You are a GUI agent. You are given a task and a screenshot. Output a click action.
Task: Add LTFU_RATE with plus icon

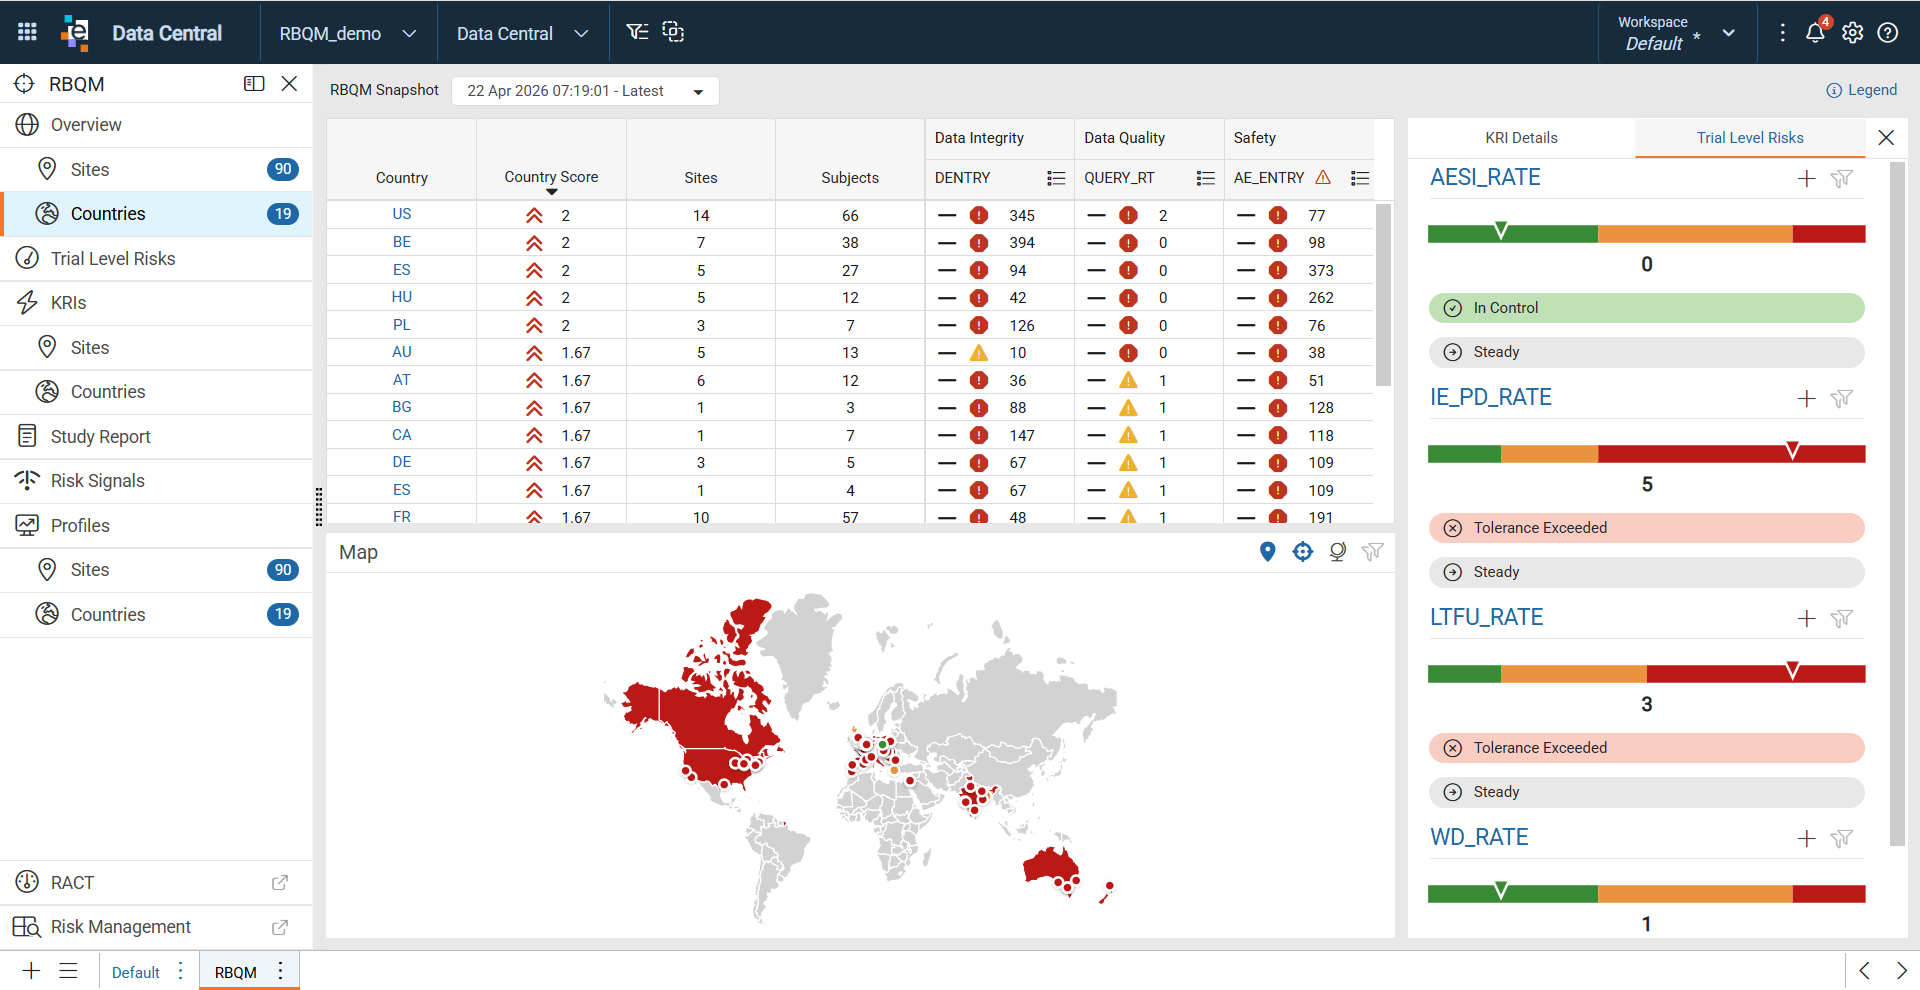[x=1806, y=619]
